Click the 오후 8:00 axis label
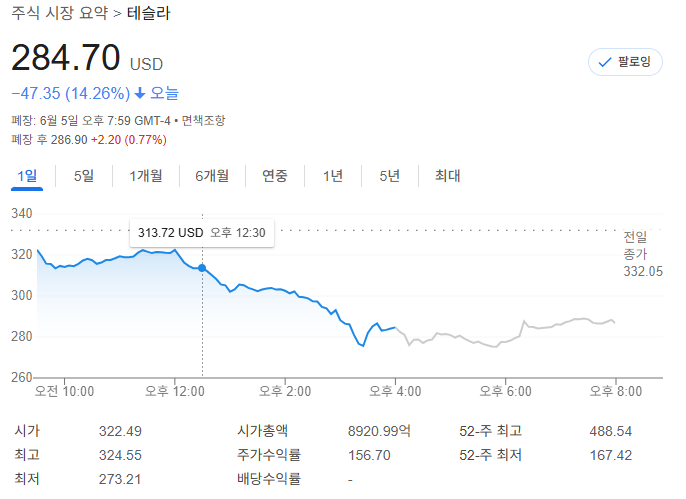 [616, 391]
